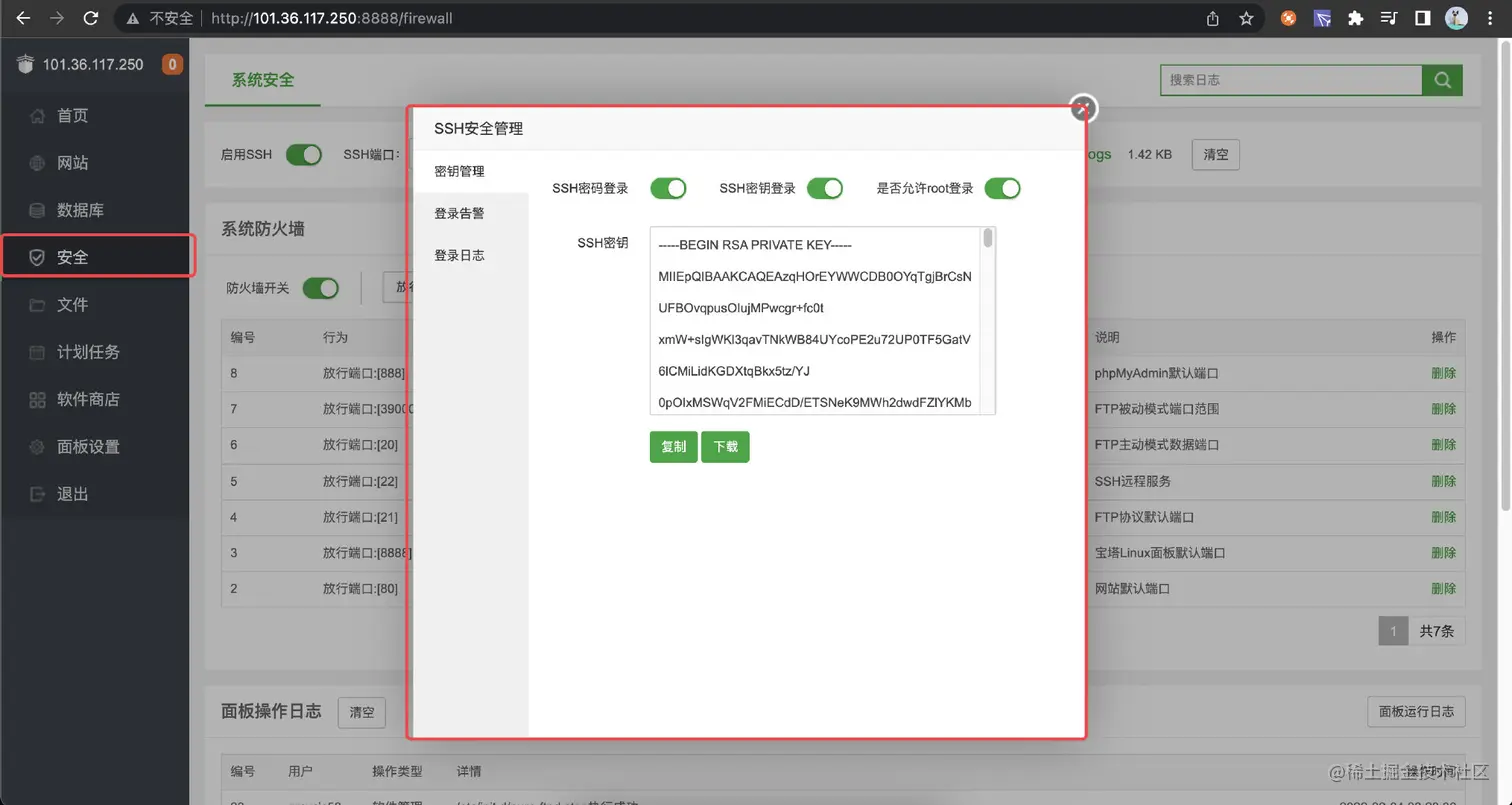Reload the page with the refresh icon

pos(91,18)
